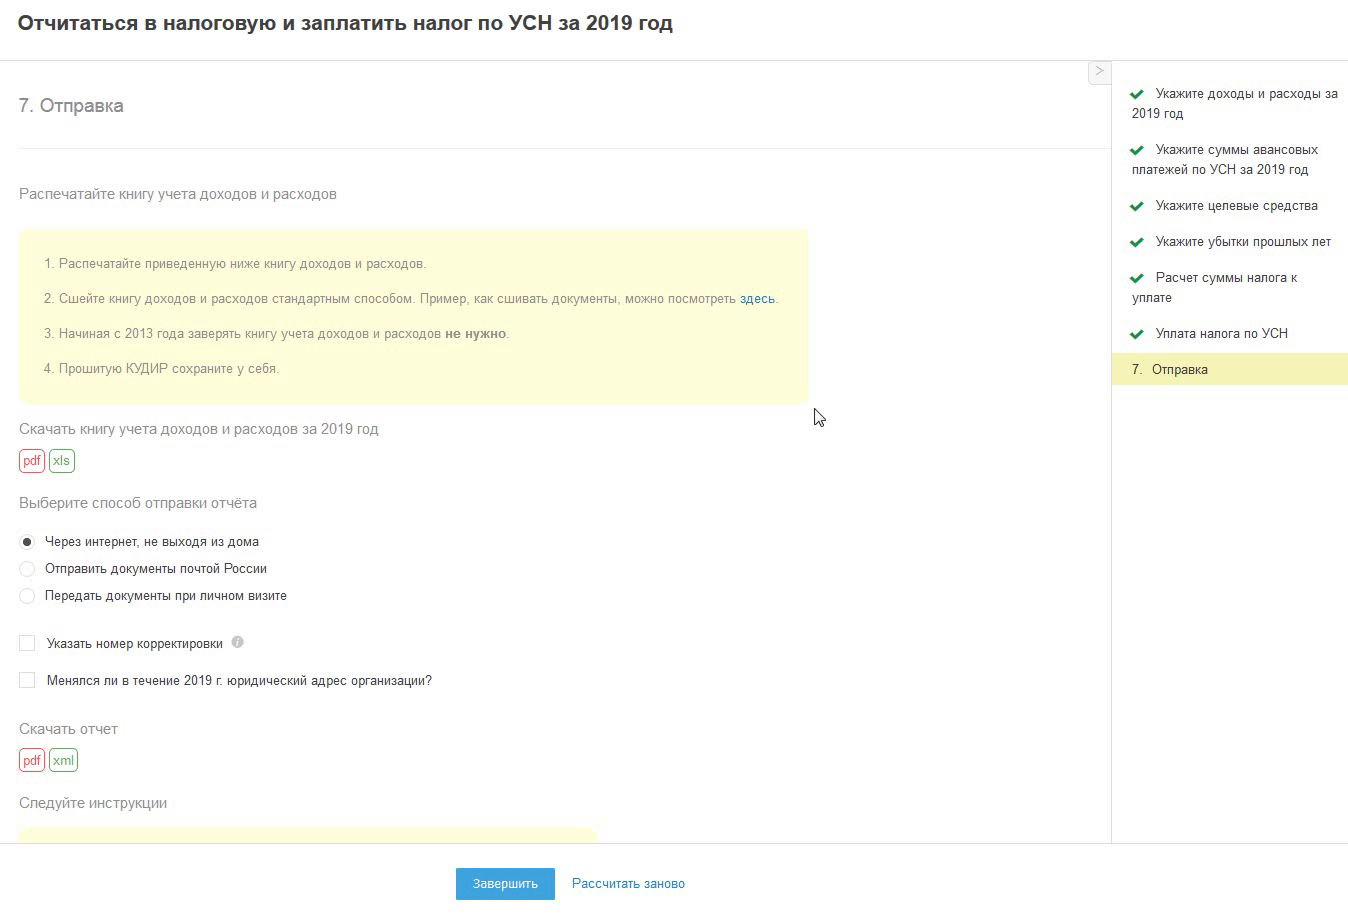Viewport: 1348px width, 916px height.
Task: Go to step 'Укажите доходы и расходы за 2019 год'
Action: coord(1235,103)
